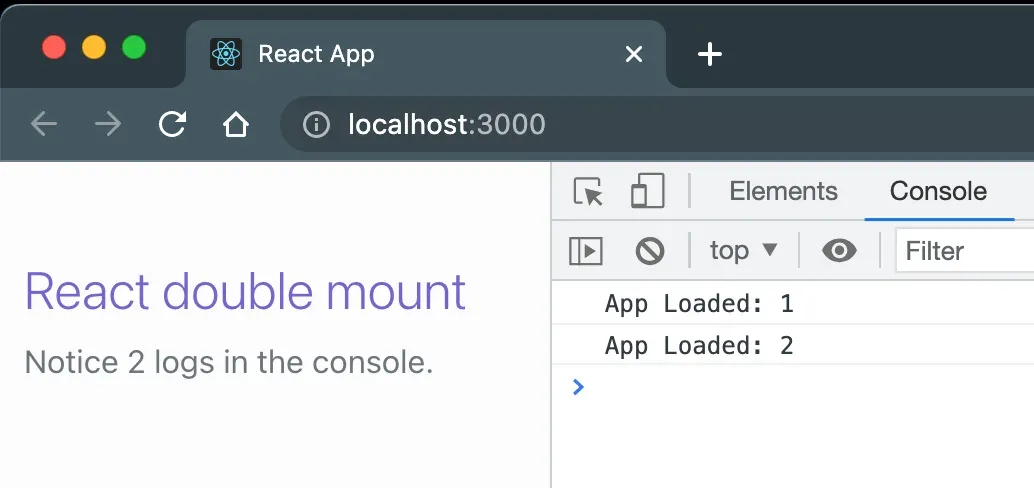Screen dimensions: 1034x488
Task: Show the console sidebar panel
Action: tap(586, 251)
